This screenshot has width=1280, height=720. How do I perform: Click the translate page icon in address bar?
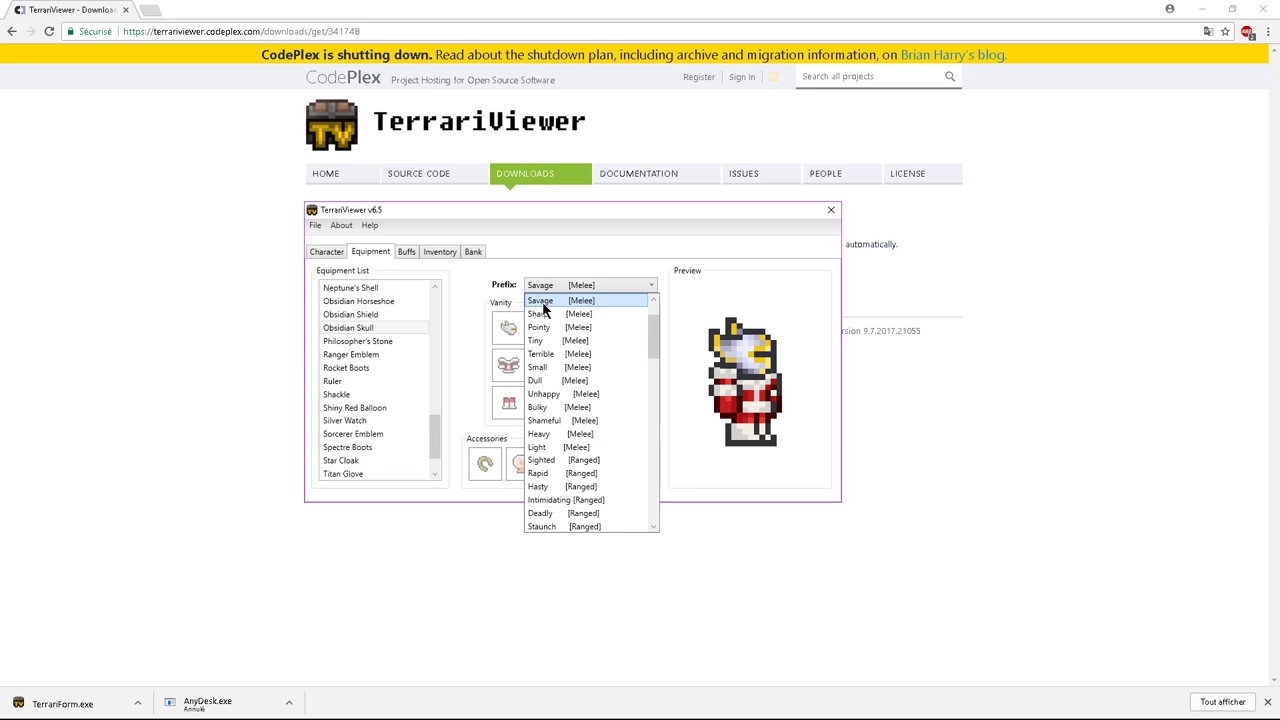click(1208, 31)
